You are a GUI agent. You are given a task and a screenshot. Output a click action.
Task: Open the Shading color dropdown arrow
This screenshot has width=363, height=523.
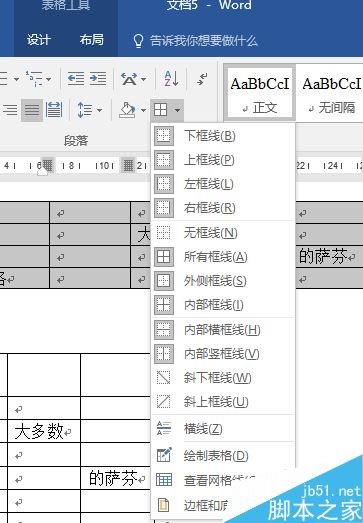tap(143, 110)
